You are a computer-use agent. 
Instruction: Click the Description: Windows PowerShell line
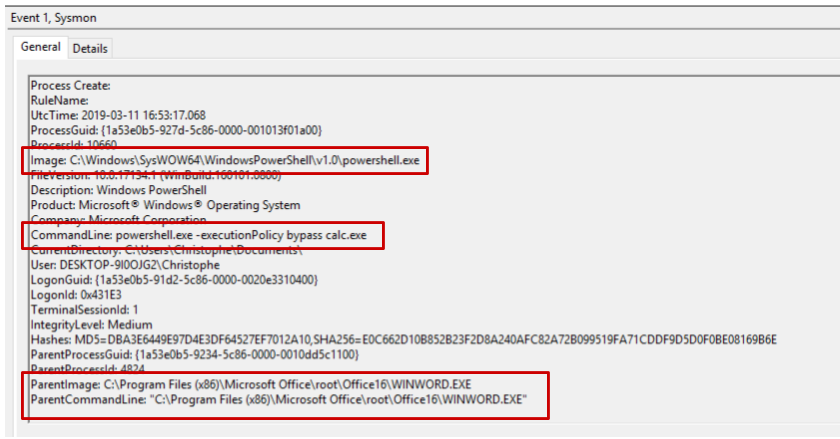pos(118,190)
